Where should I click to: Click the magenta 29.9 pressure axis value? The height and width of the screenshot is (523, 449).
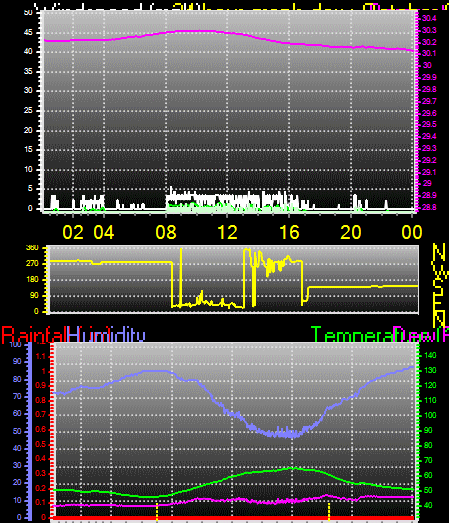point(429,77)
